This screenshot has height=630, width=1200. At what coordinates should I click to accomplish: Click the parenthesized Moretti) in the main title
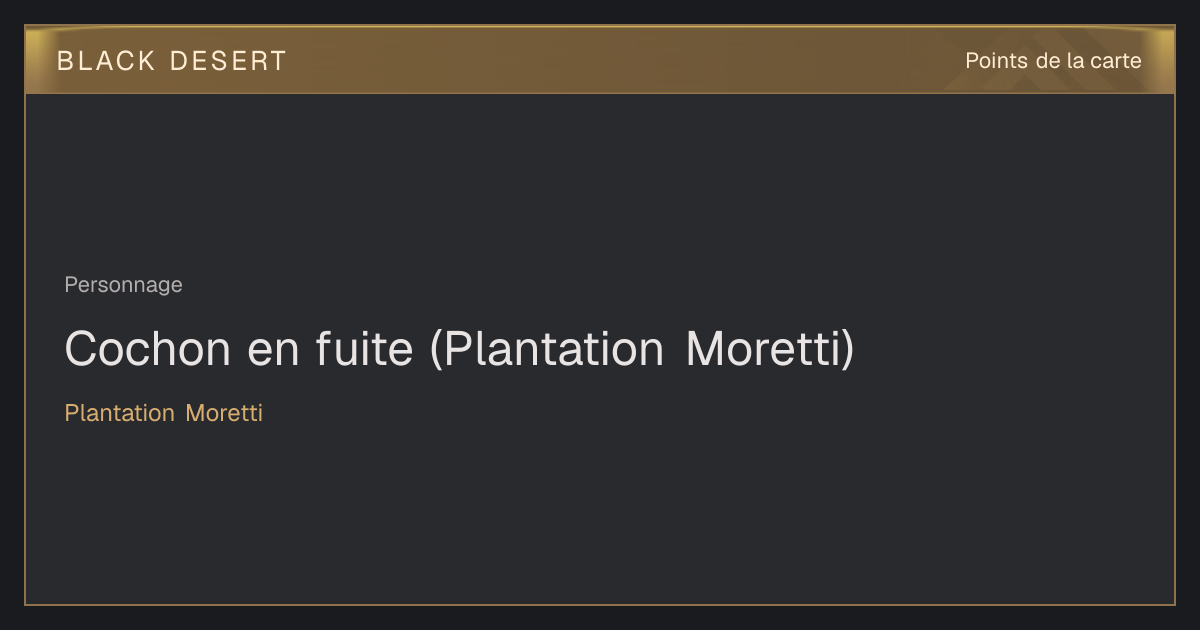pyautogui.click(x=771, y=349)
